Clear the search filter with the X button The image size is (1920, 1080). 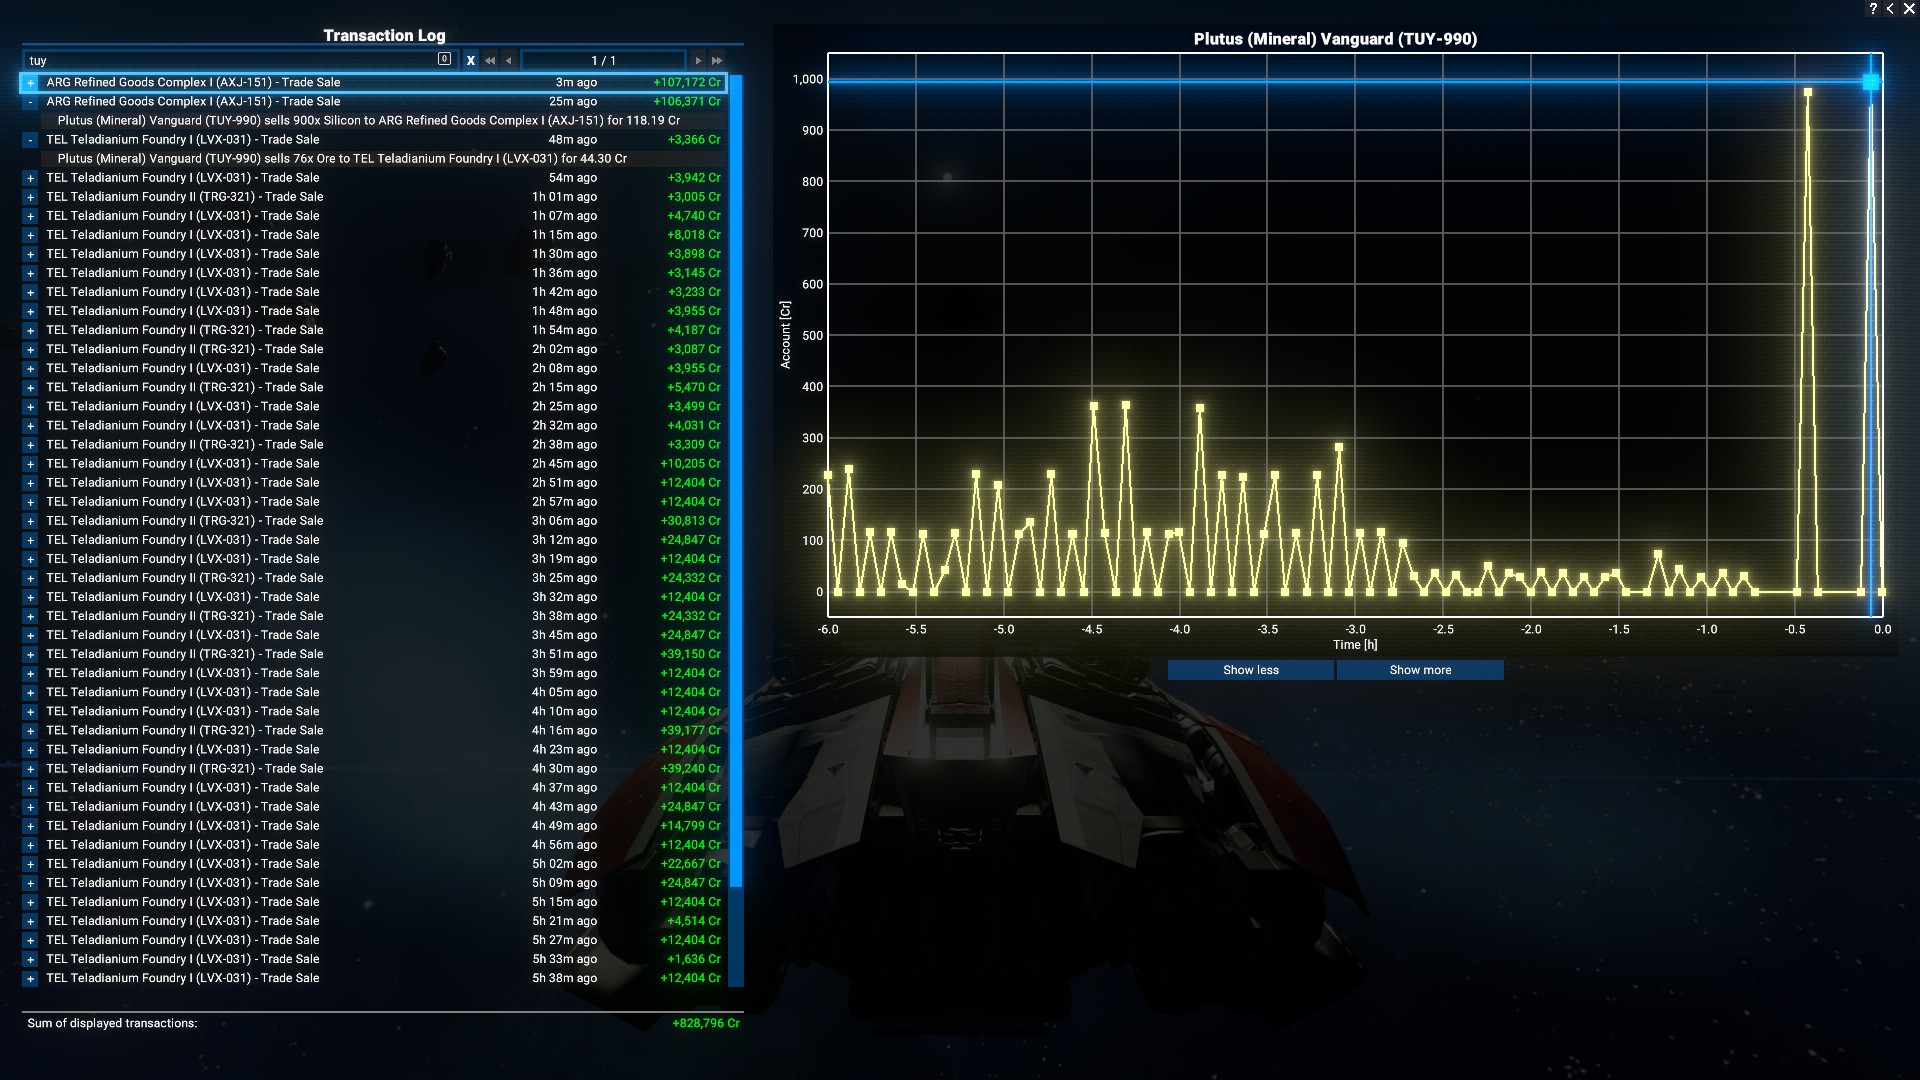pyautogui.click(x=471, y=60)
